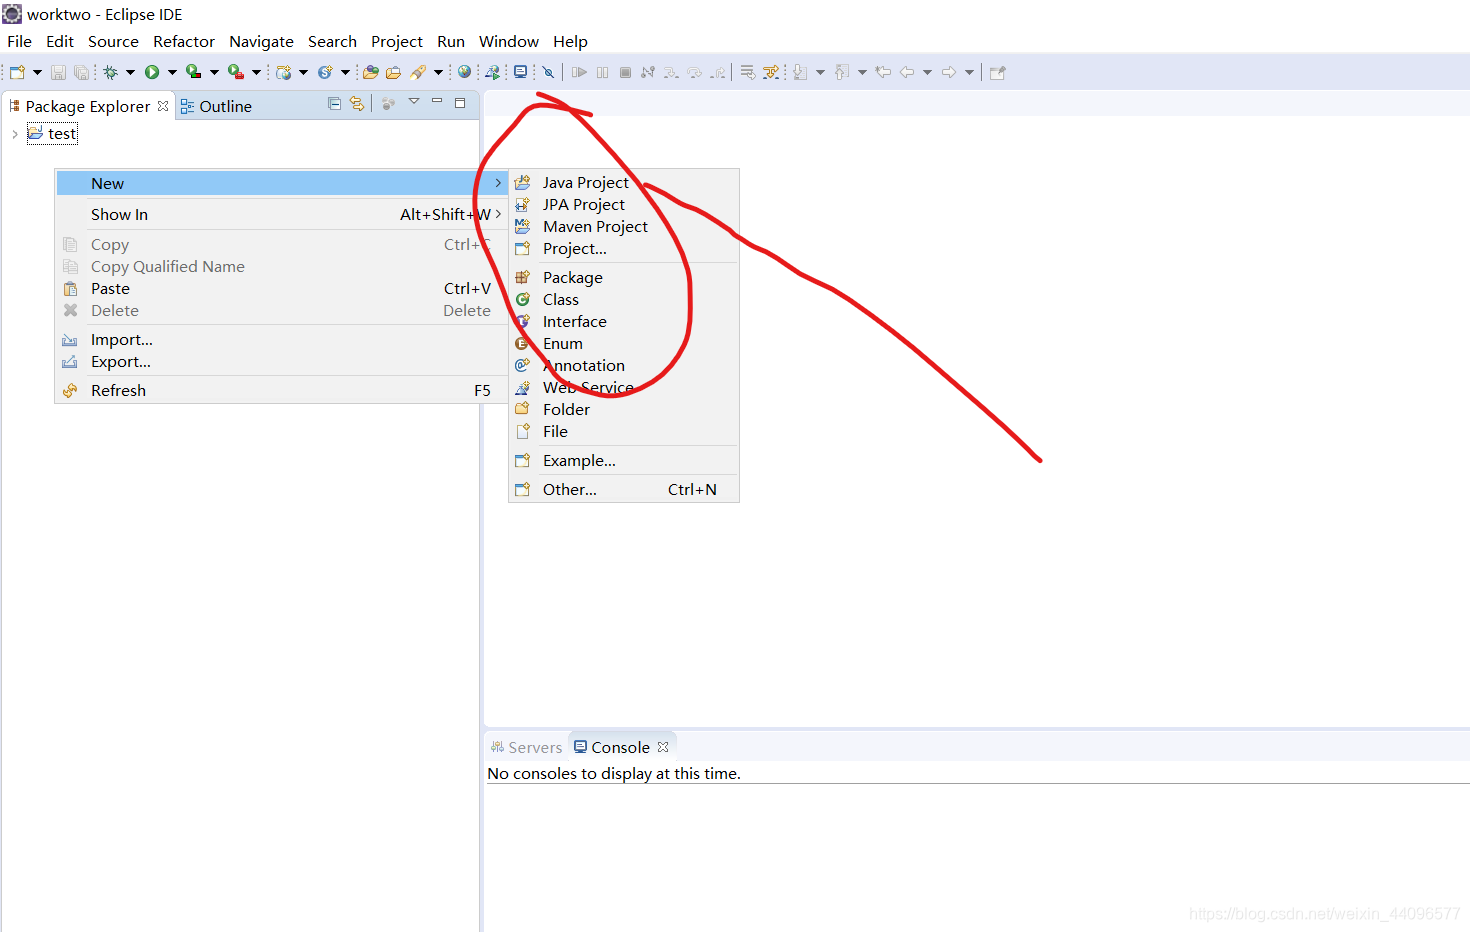This screenshot has width=1470, height=932.
Task: Choose Java Project from New submenu
Action: click(624, 182)
